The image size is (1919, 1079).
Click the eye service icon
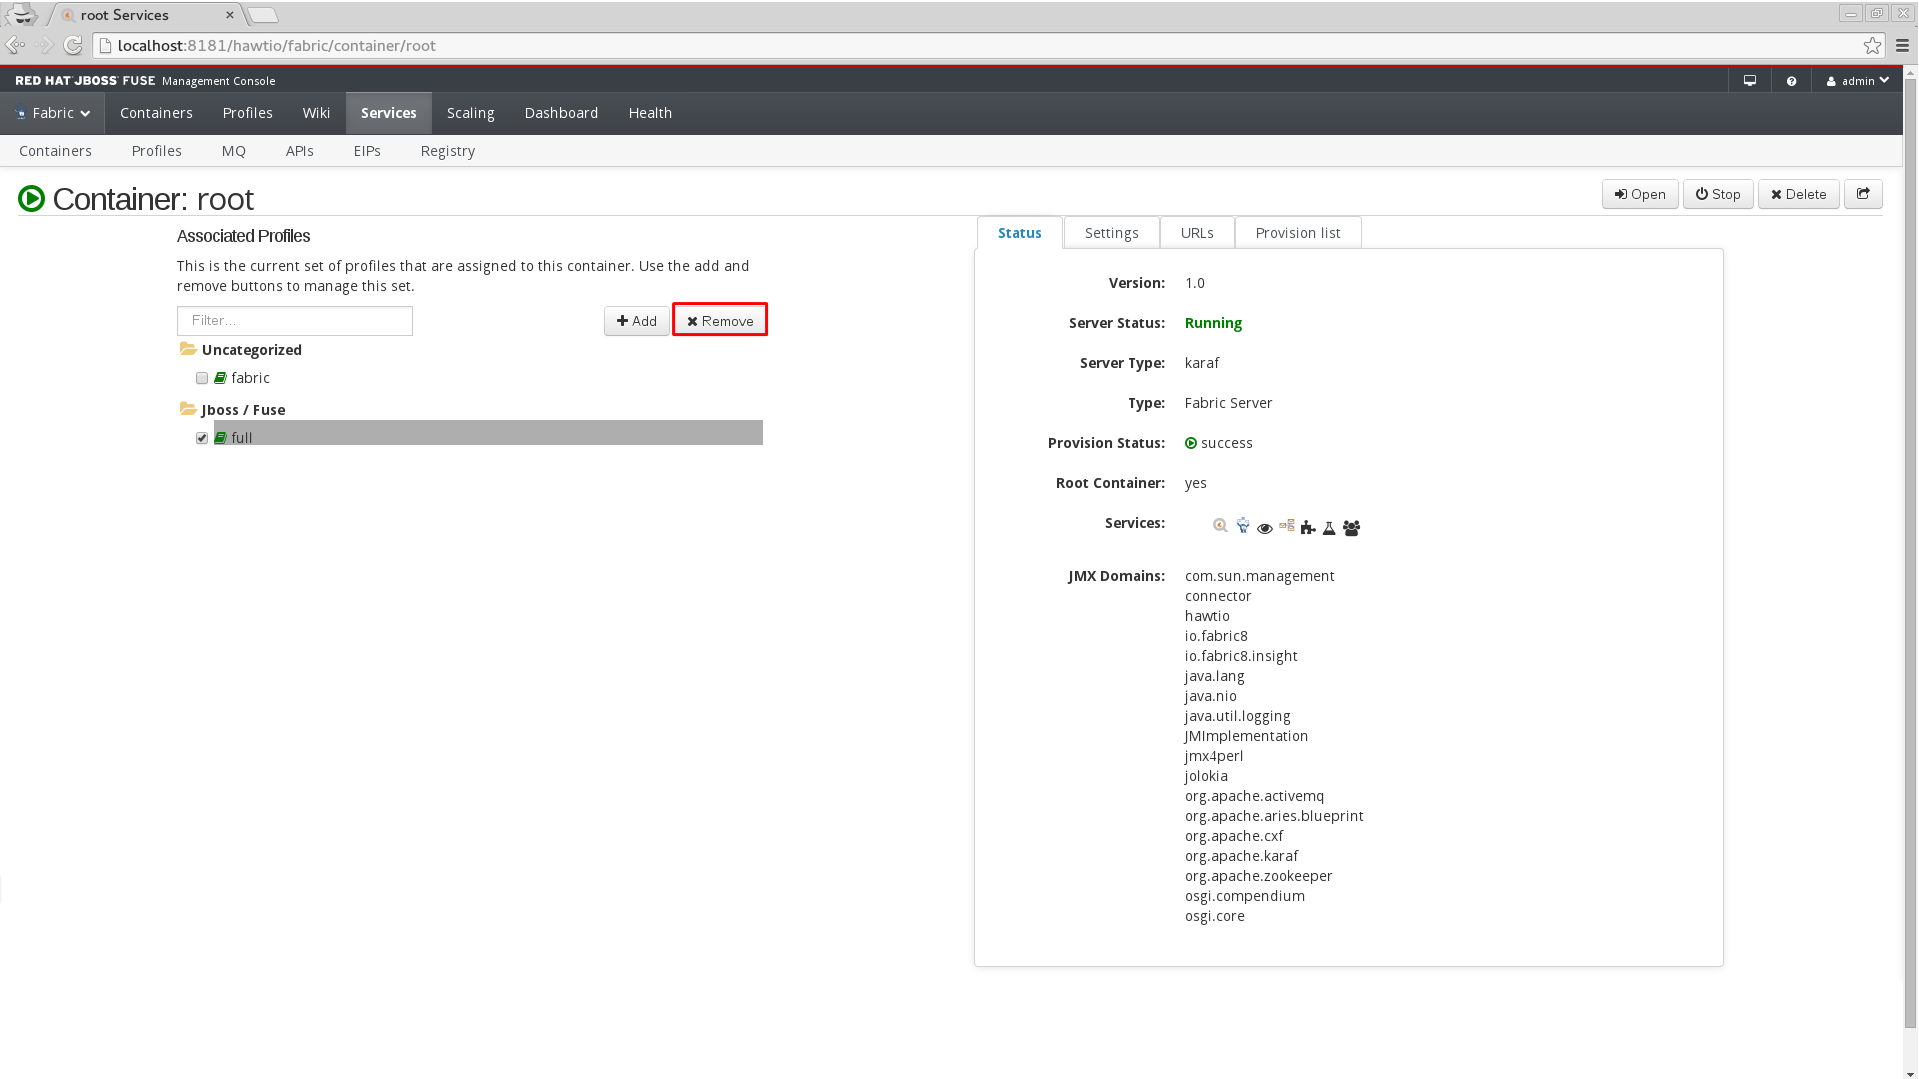(x=1265, y=528)
